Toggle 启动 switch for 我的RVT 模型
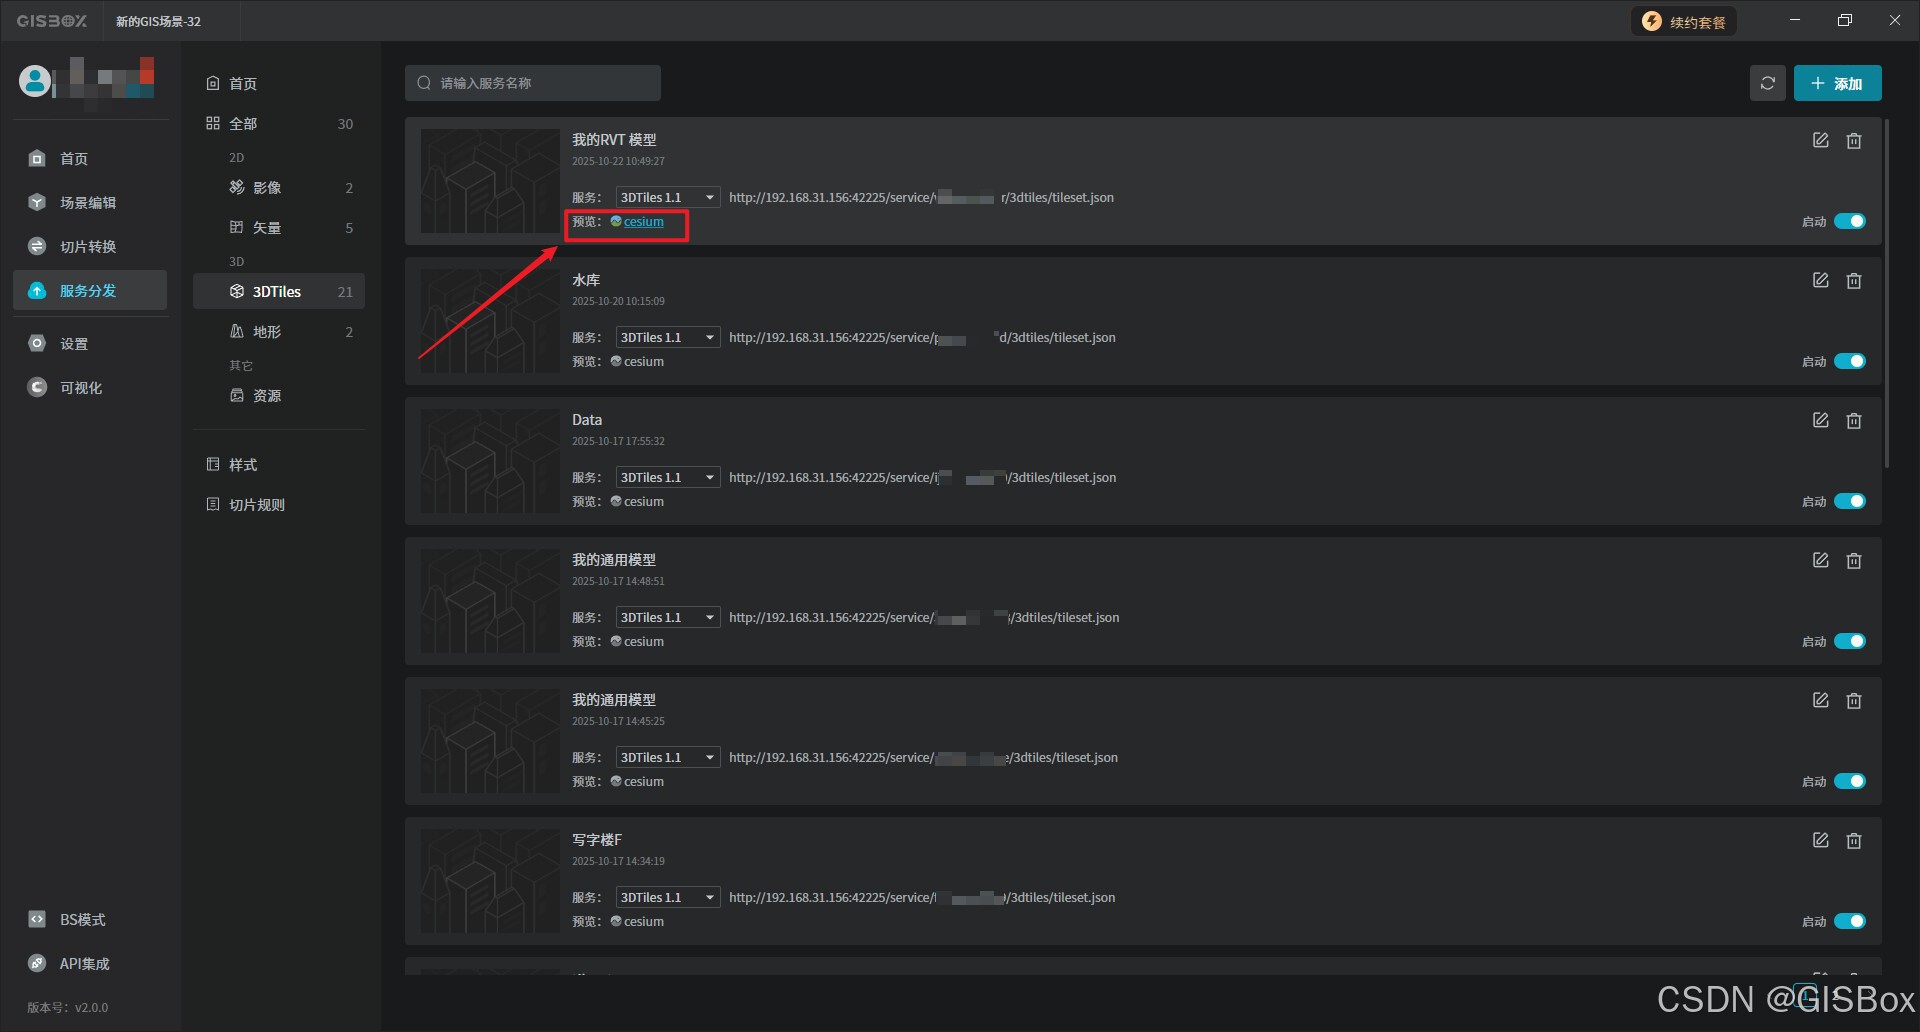The height and width of the screenshot is (1032, 1920). pos(1850,221)
